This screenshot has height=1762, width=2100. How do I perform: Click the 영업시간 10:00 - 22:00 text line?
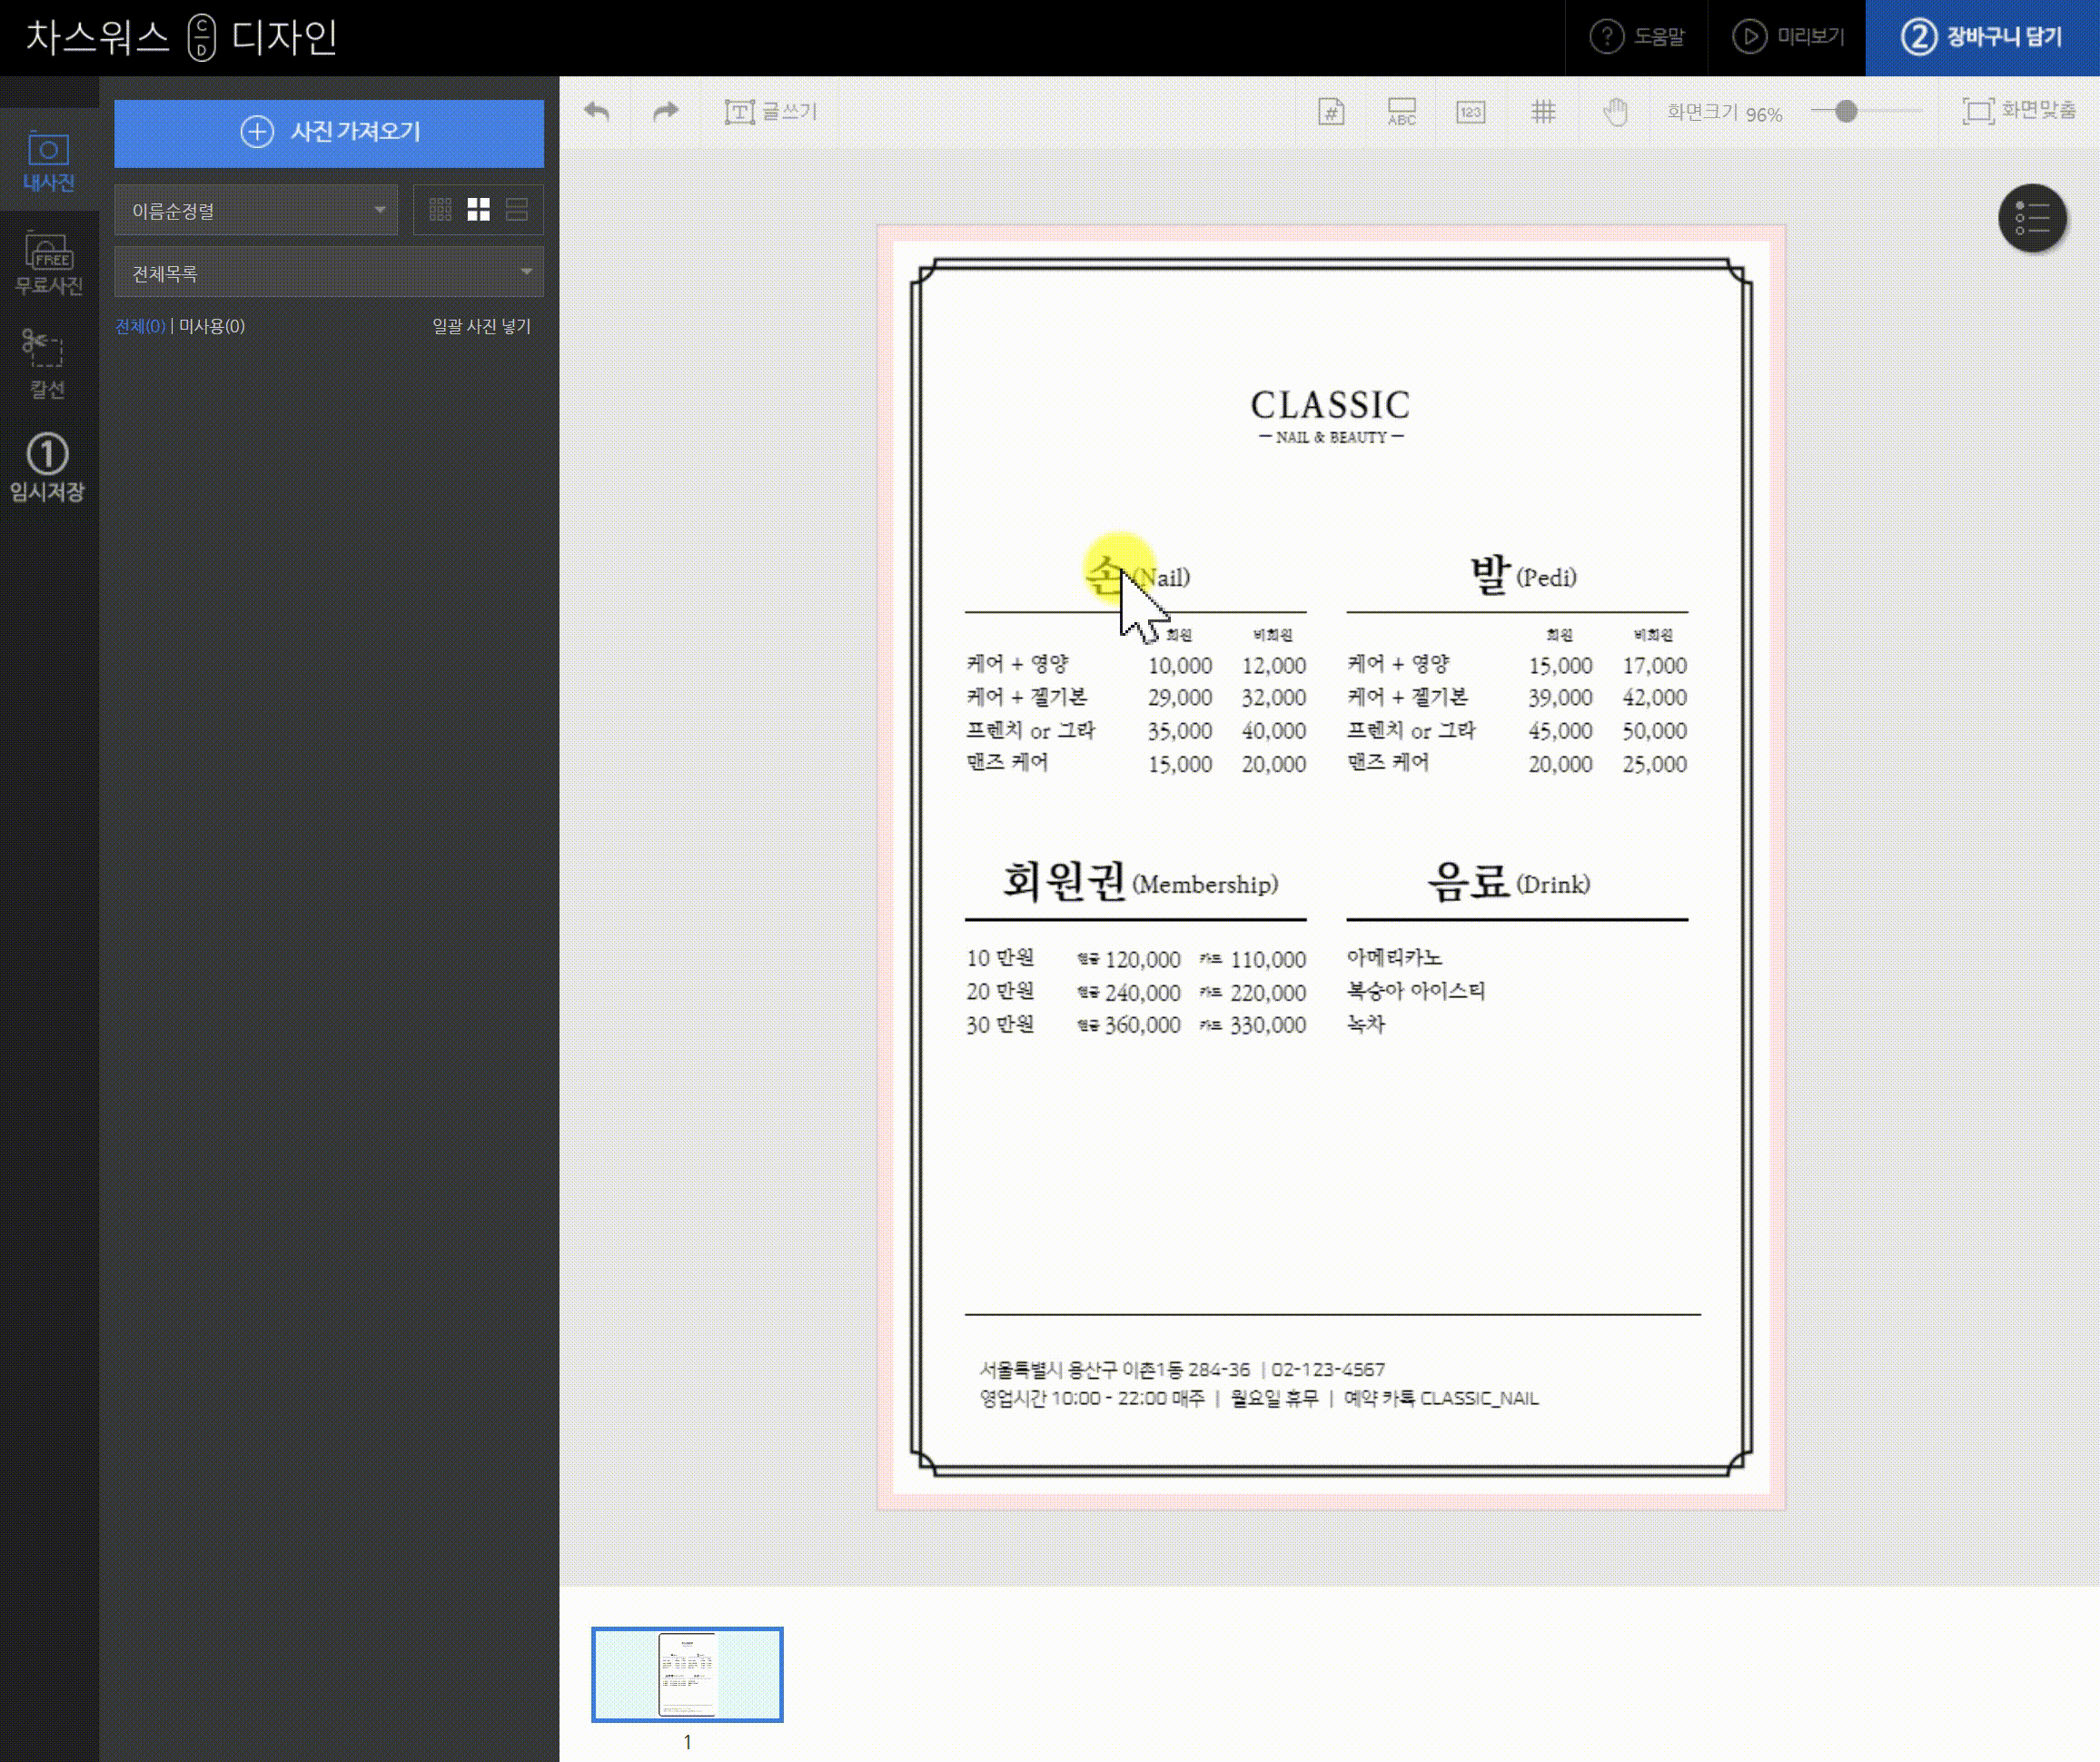1258,1398
